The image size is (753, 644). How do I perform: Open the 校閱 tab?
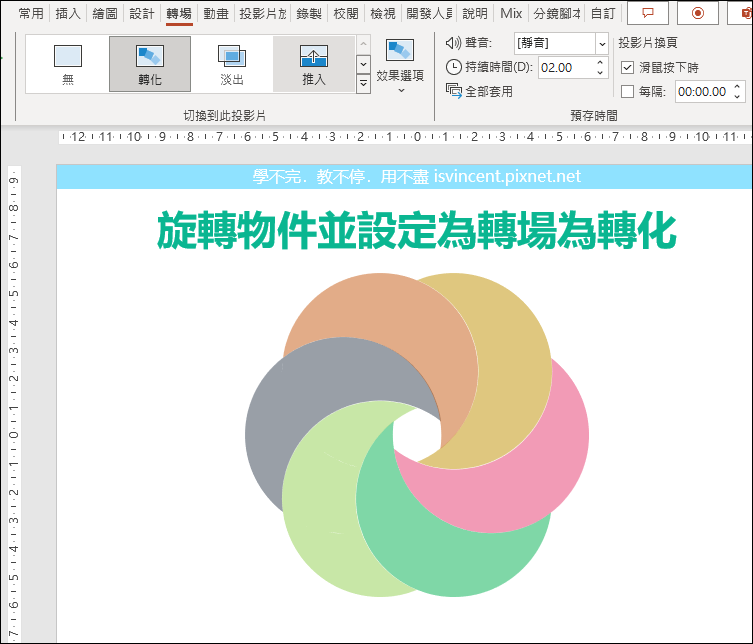[x=346, y=13]
